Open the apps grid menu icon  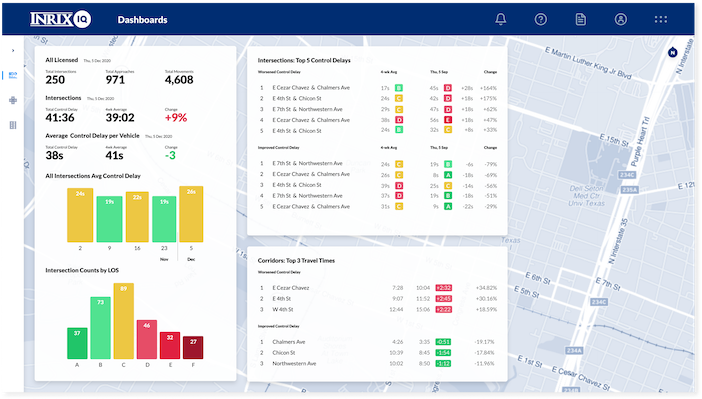click(x=661, y=19)
